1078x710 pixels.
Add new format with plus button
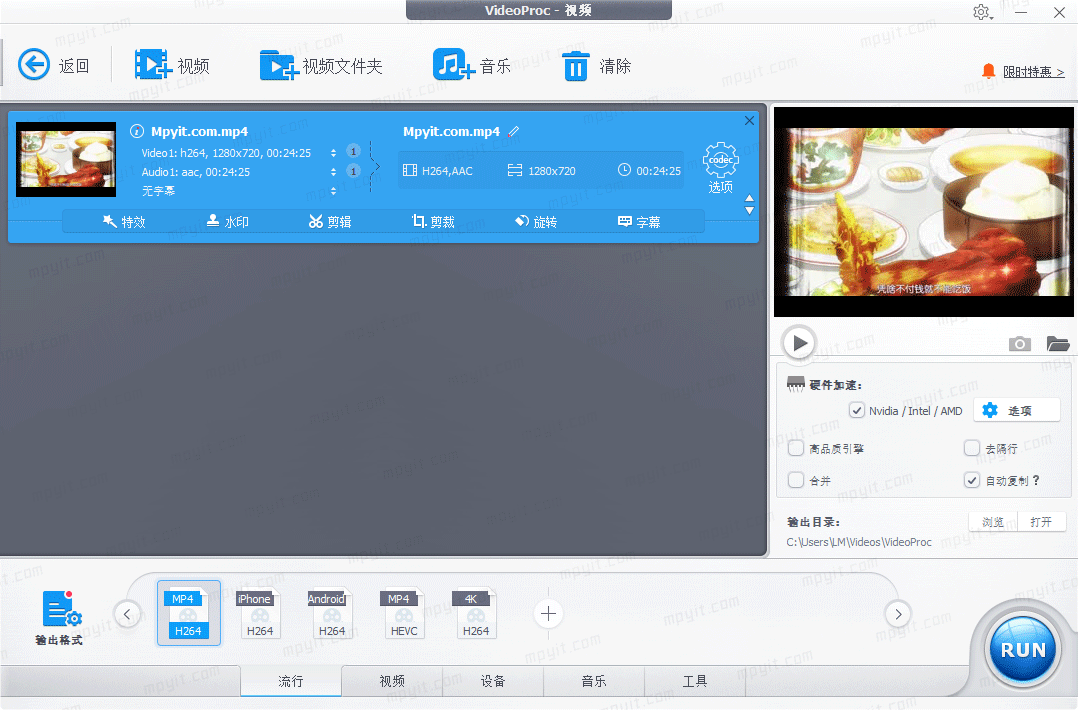[548, 613]
